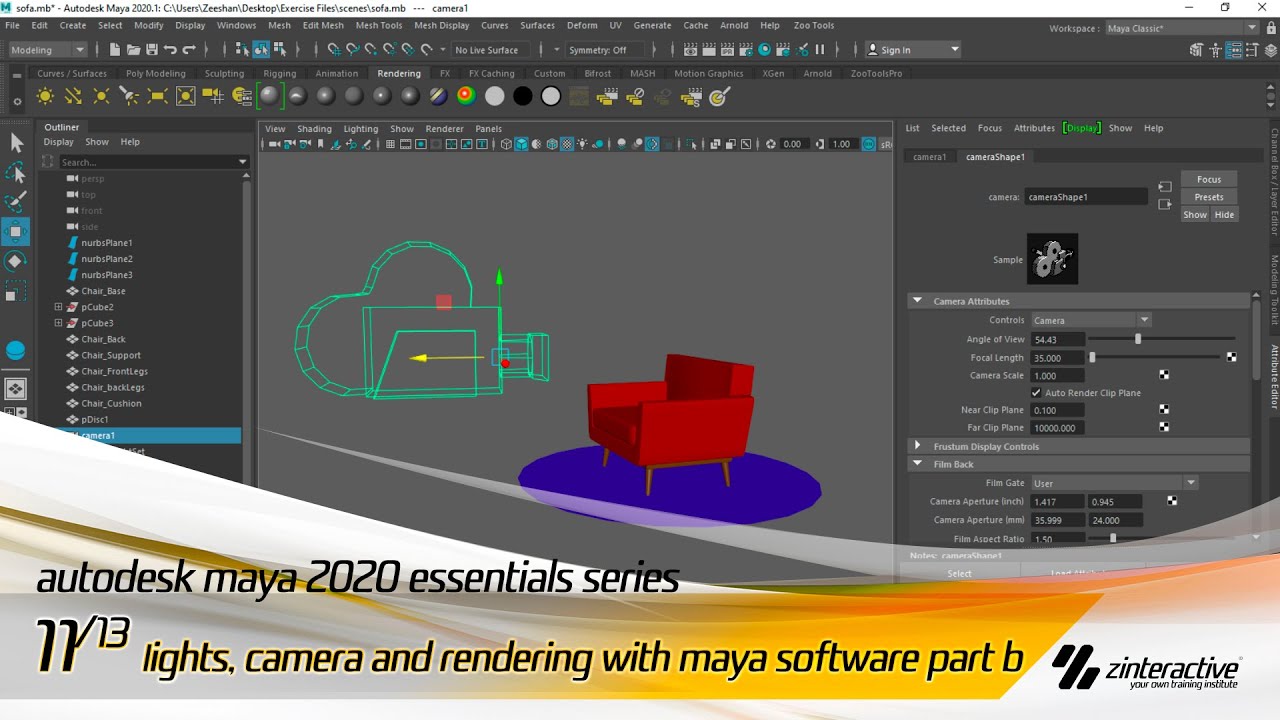Click the ramp shader colorful sphere icon
The width and height of the screenshot is (1280, 720).
(x=466, y=96)
